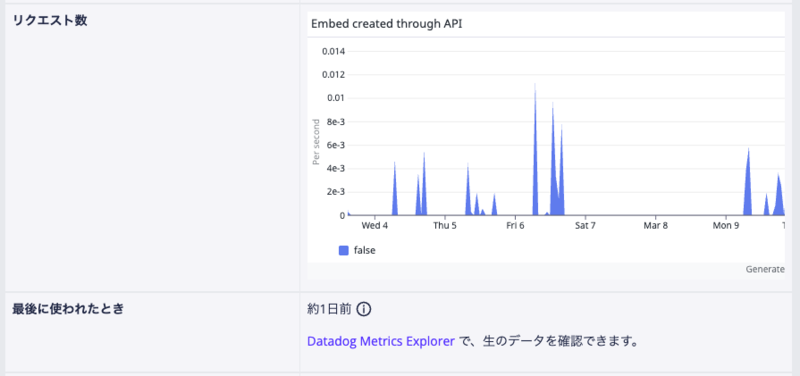Click the Per second axis title
The width and height of the screenshot is (800, 376).
316,142
